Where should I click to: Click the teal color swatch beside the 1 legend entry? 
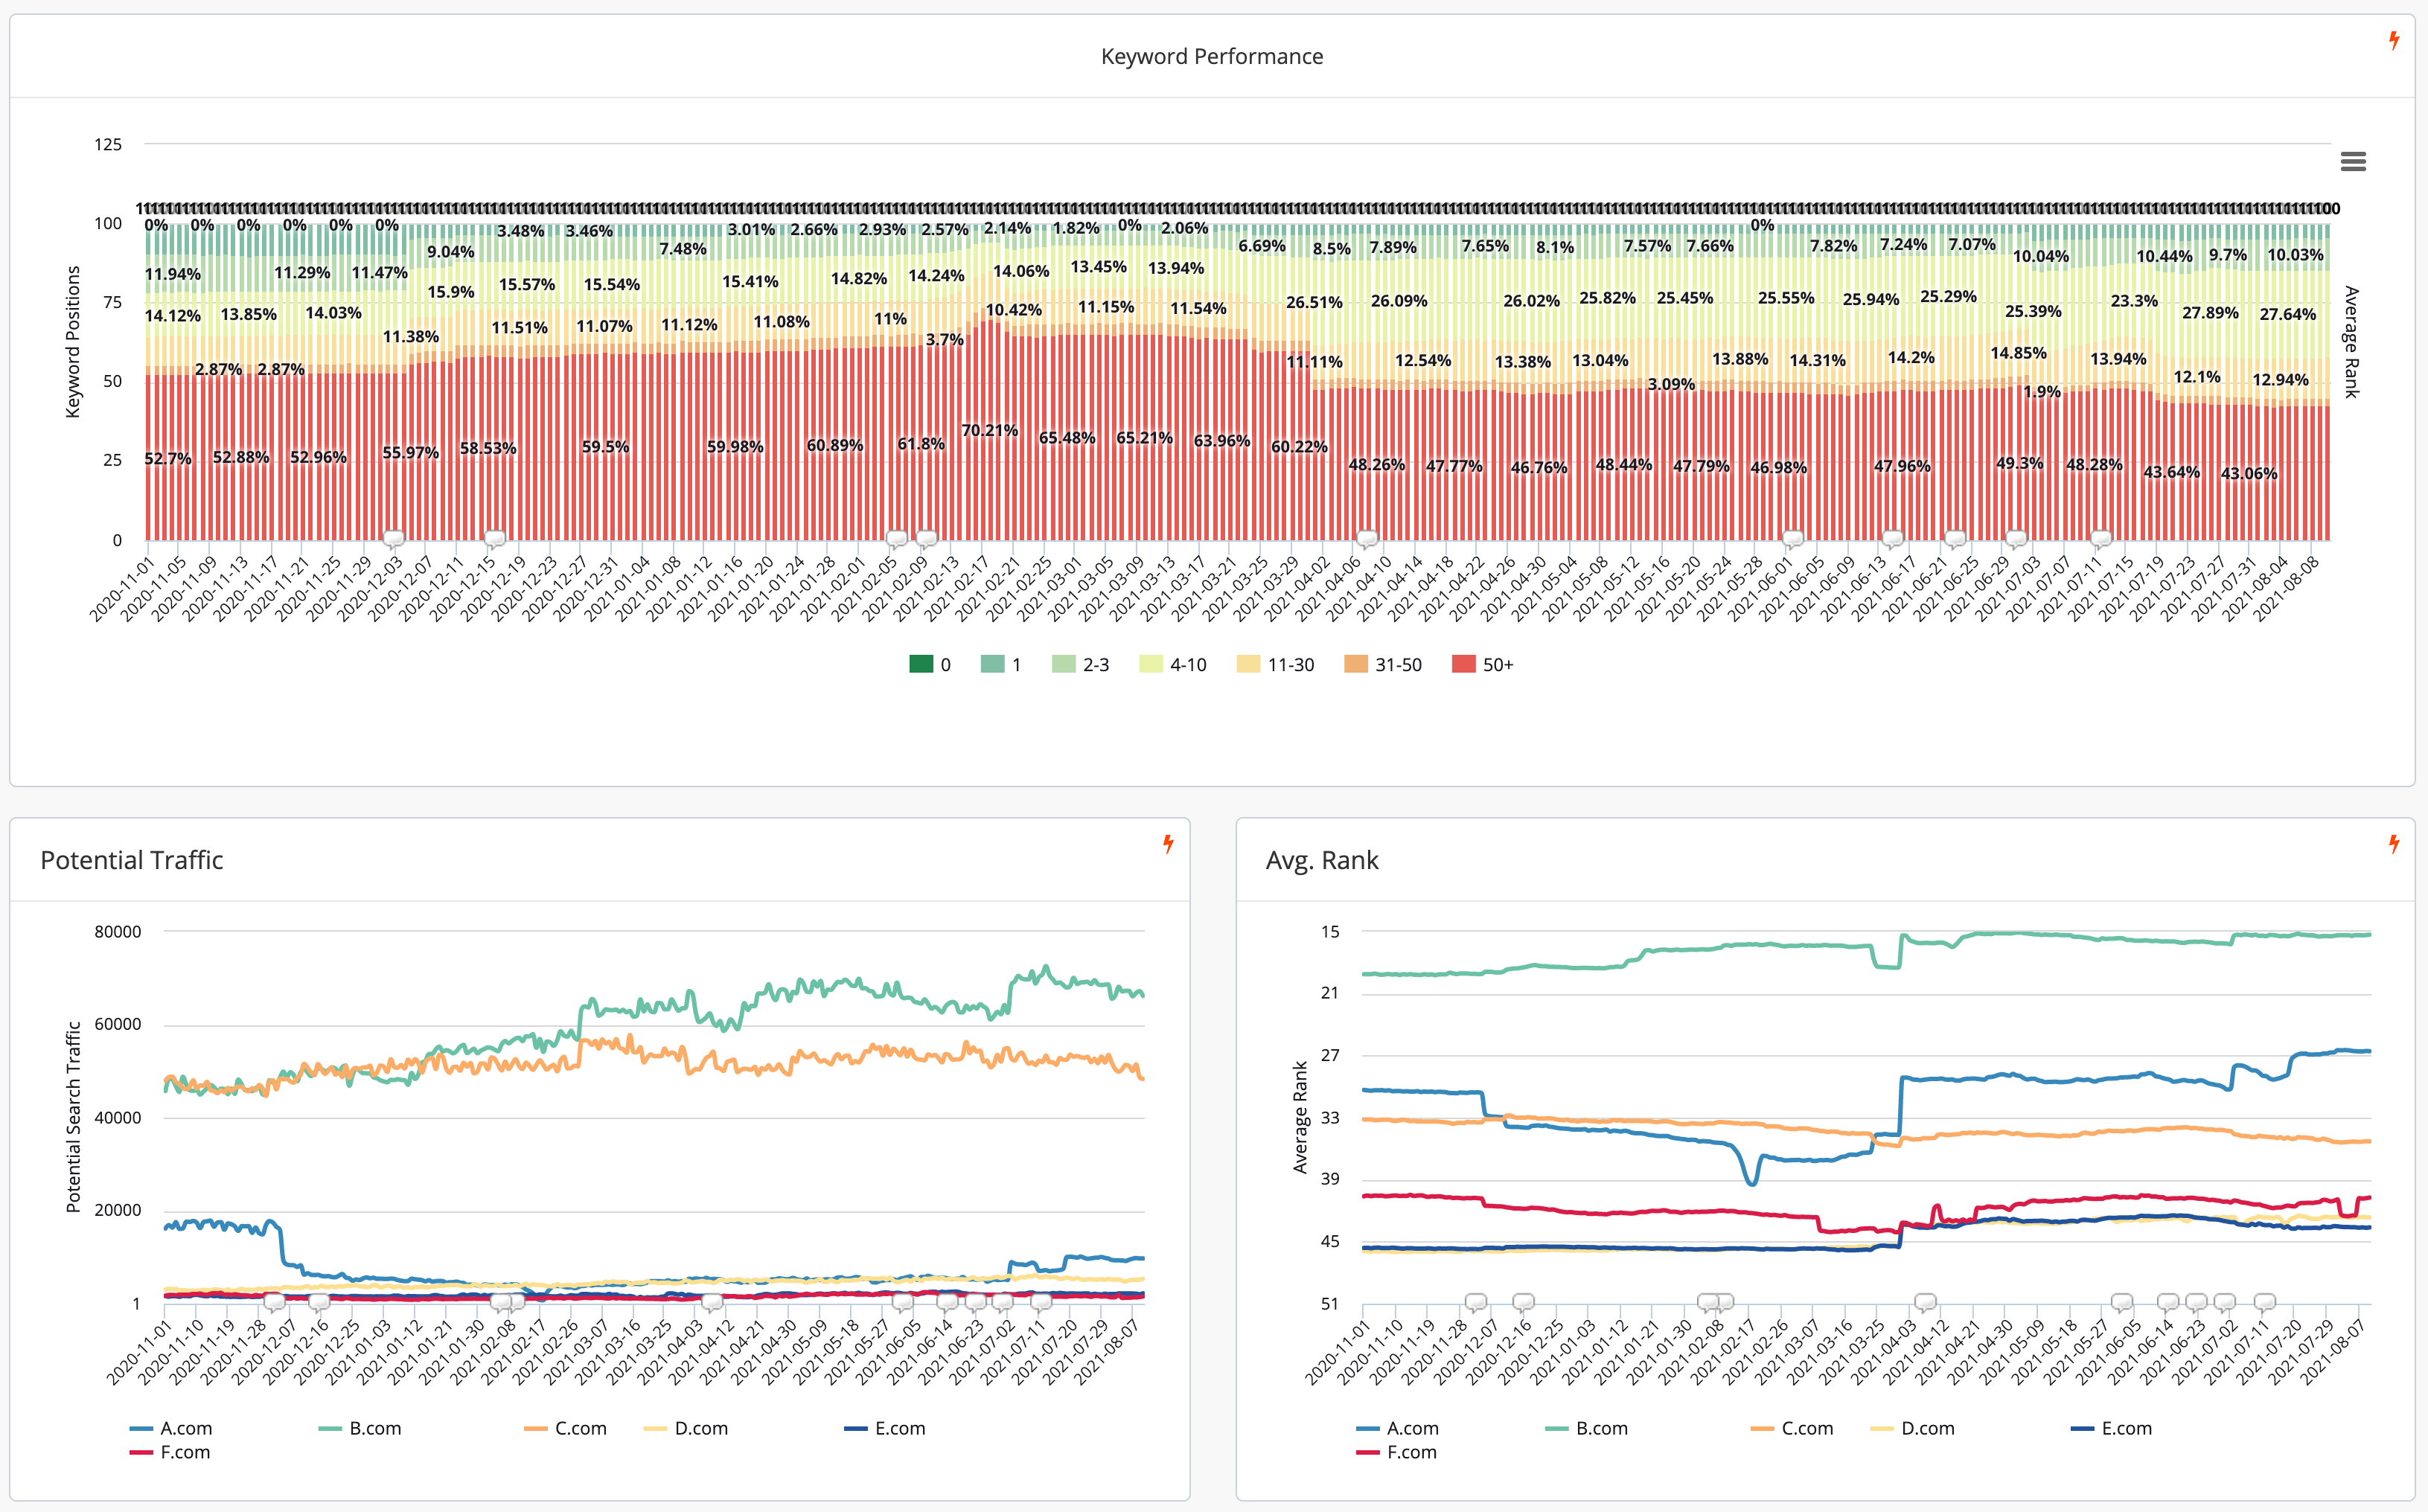point(995,663)
